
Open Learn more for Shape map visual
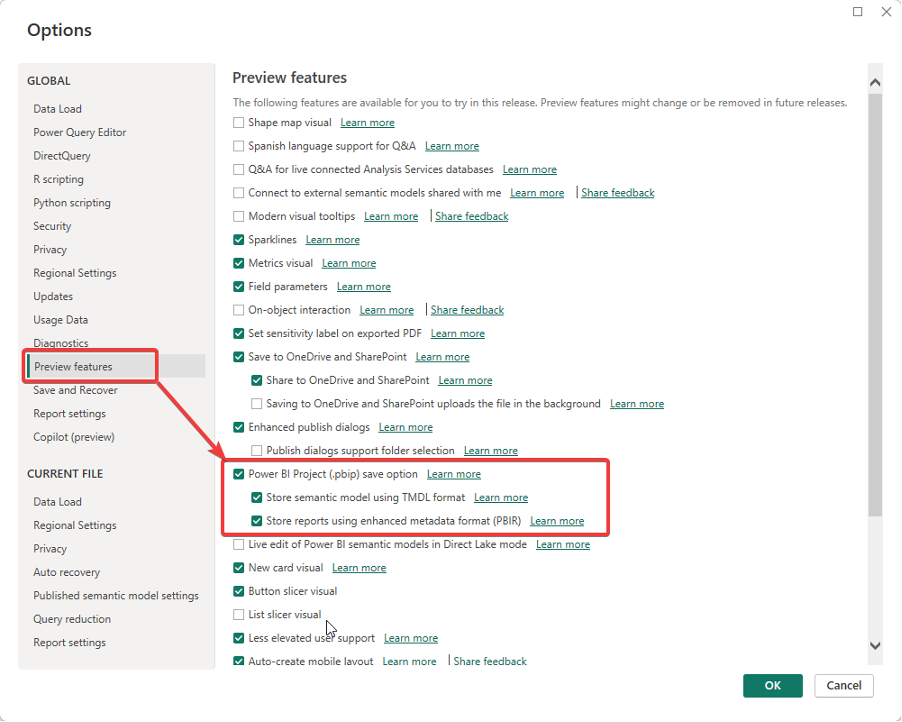point(368,123)
